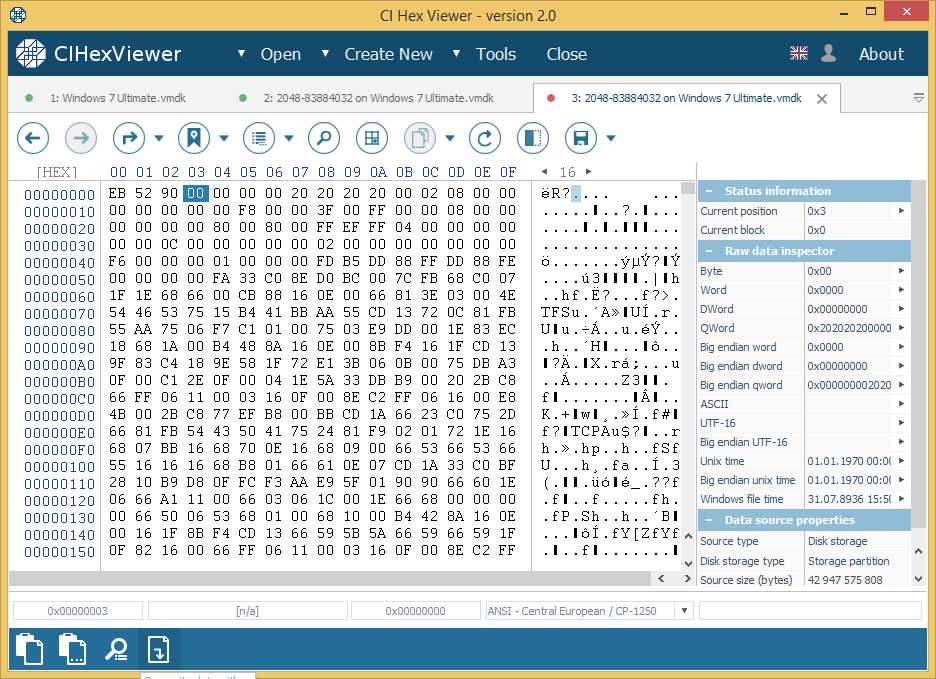Viewport: 936px width, 679px height.
Task: Open dropdown arrow next to list icon
Action: pos(289,139)
